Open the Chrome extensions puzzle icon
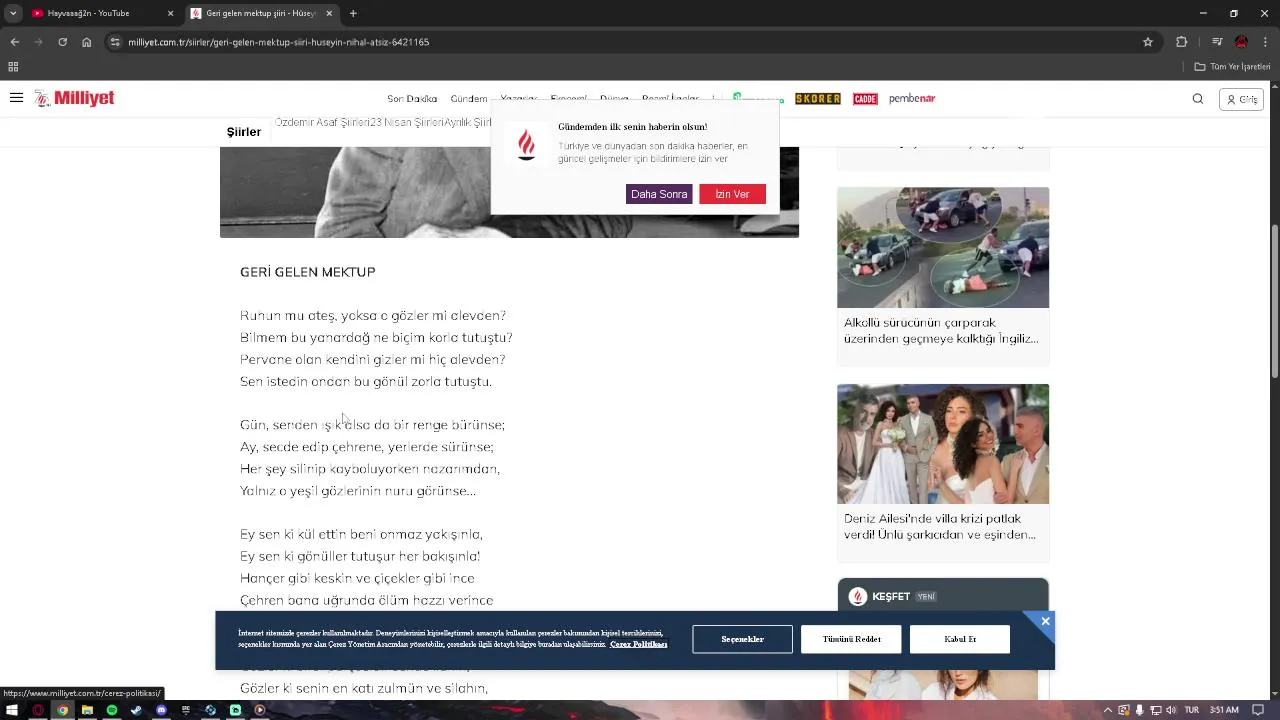Screen dimensions: 1280x720 [1182, 42]
